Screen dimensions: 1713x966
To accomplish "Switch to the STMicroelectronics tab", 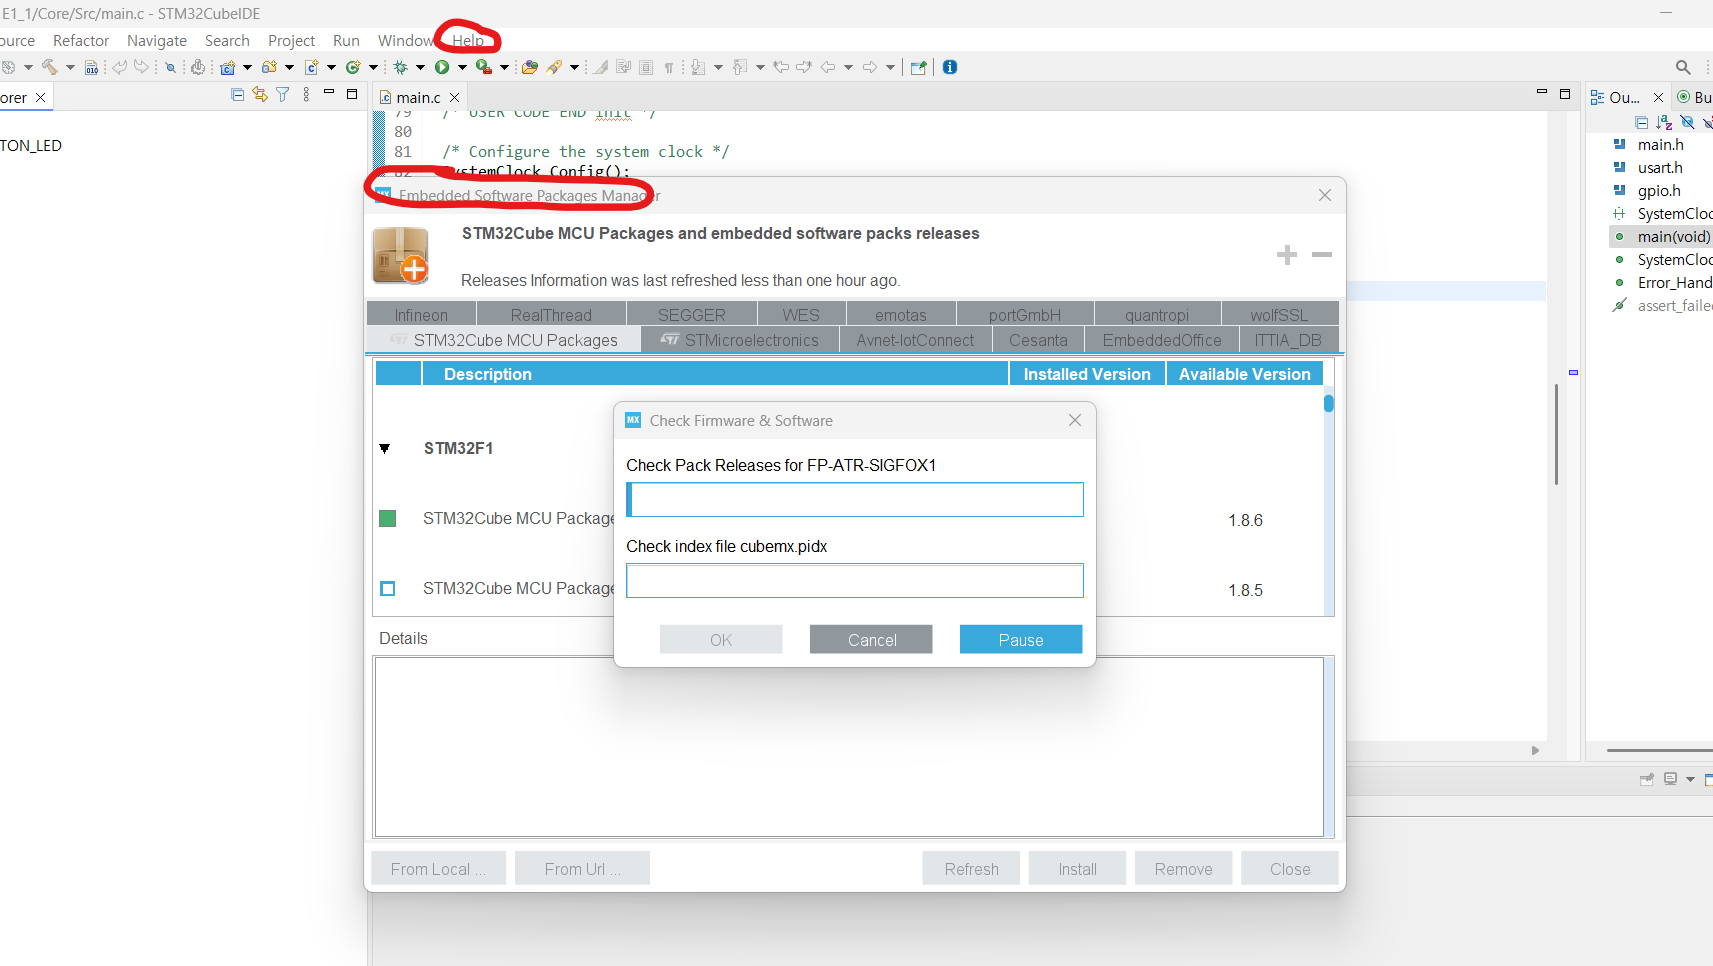I will [740, 340].
